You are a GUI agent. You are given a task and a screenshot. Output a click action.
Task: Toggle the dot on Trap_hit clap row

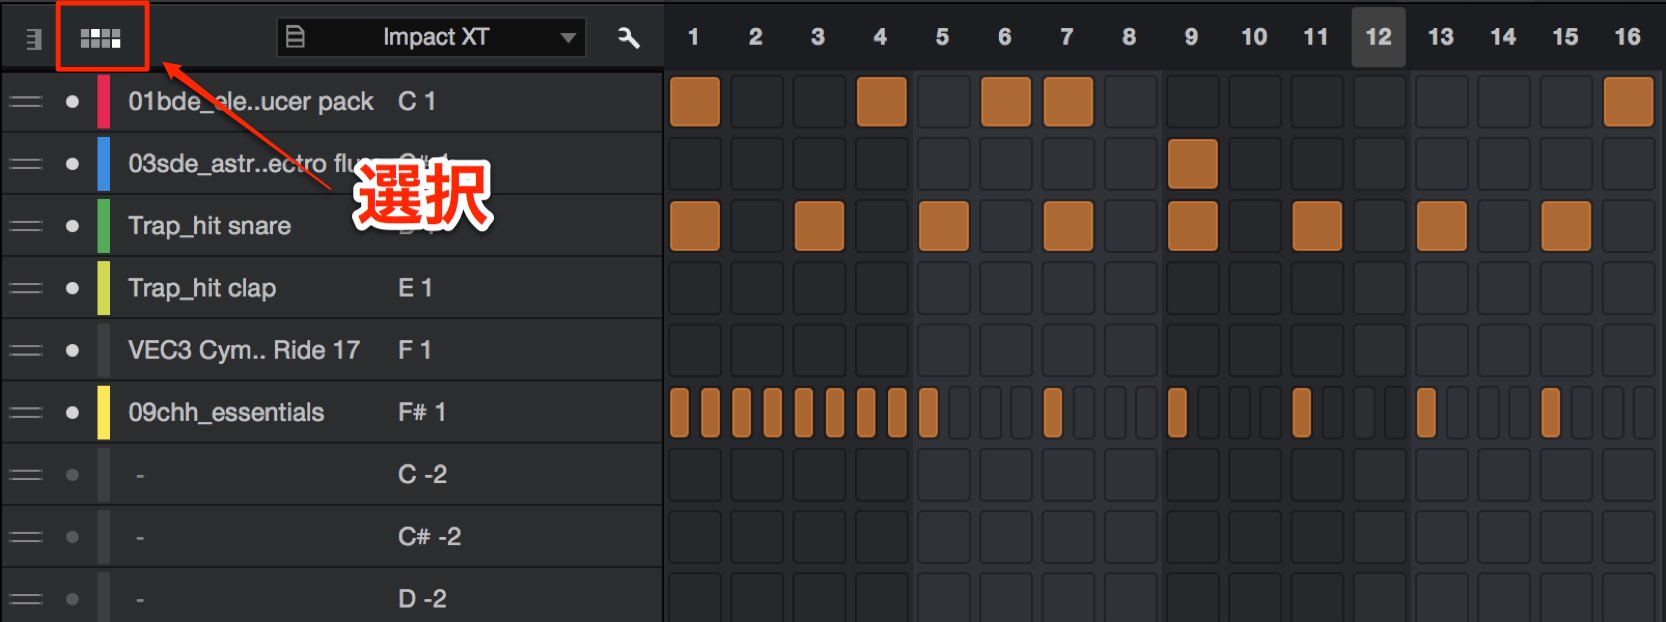(72, 288)
